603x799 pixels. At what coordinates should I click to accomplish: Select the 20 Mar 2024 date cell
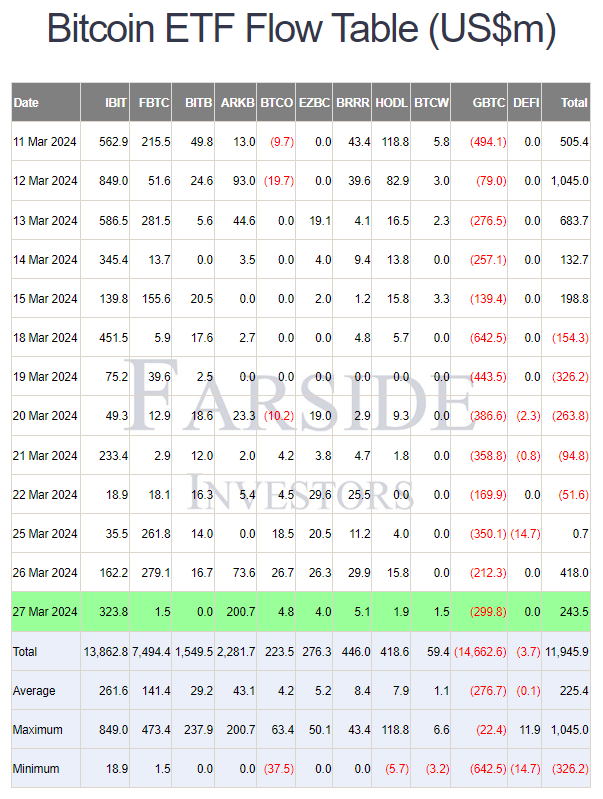tap(45, 416)
